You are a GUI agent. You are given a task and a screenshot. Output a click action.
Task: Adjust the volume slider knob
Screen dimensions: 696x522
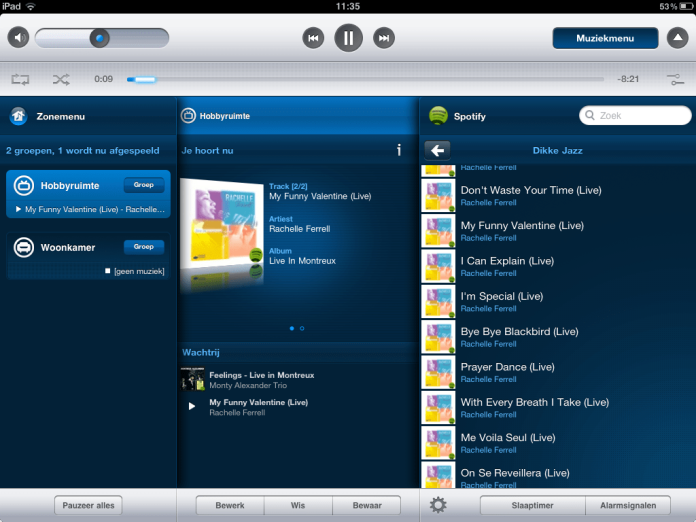[x=99, y=38]
